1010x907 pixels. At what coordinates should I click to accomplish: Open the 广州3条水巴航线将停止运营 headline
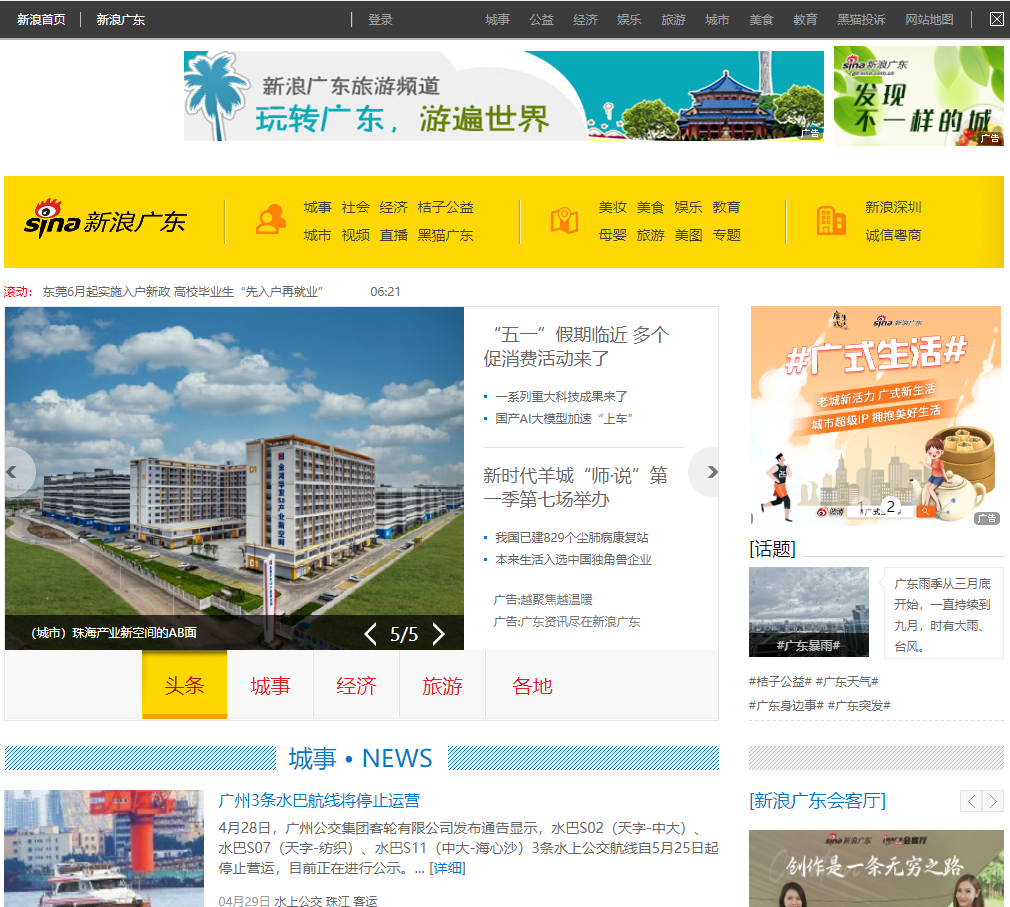tap(319, 801)
